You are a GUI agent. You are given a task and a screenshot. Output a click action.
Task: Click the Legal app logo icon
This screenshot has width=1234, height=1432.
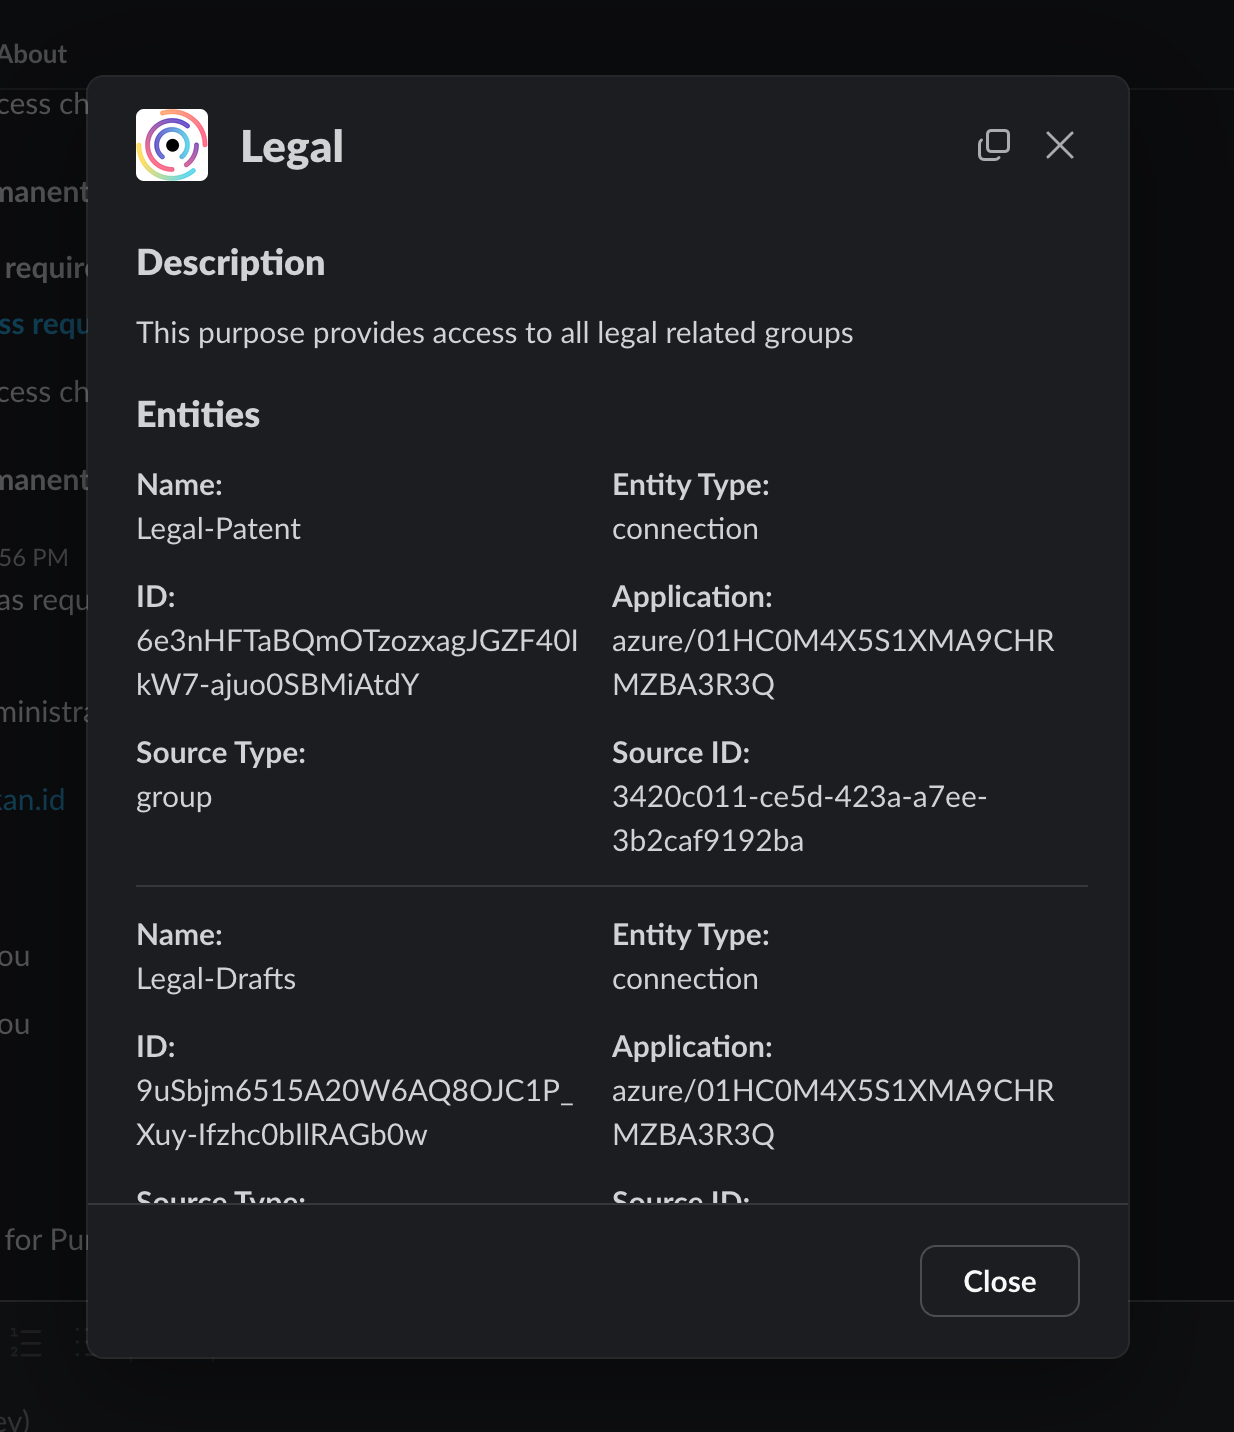point(172,145)
